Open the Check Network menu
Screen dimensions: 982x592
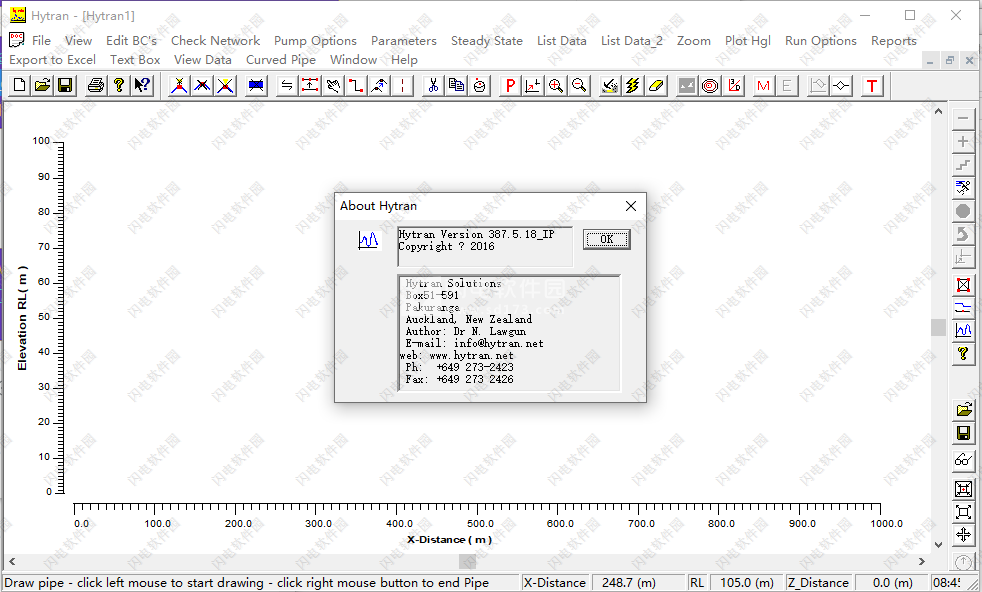click(x=215, y=41)
